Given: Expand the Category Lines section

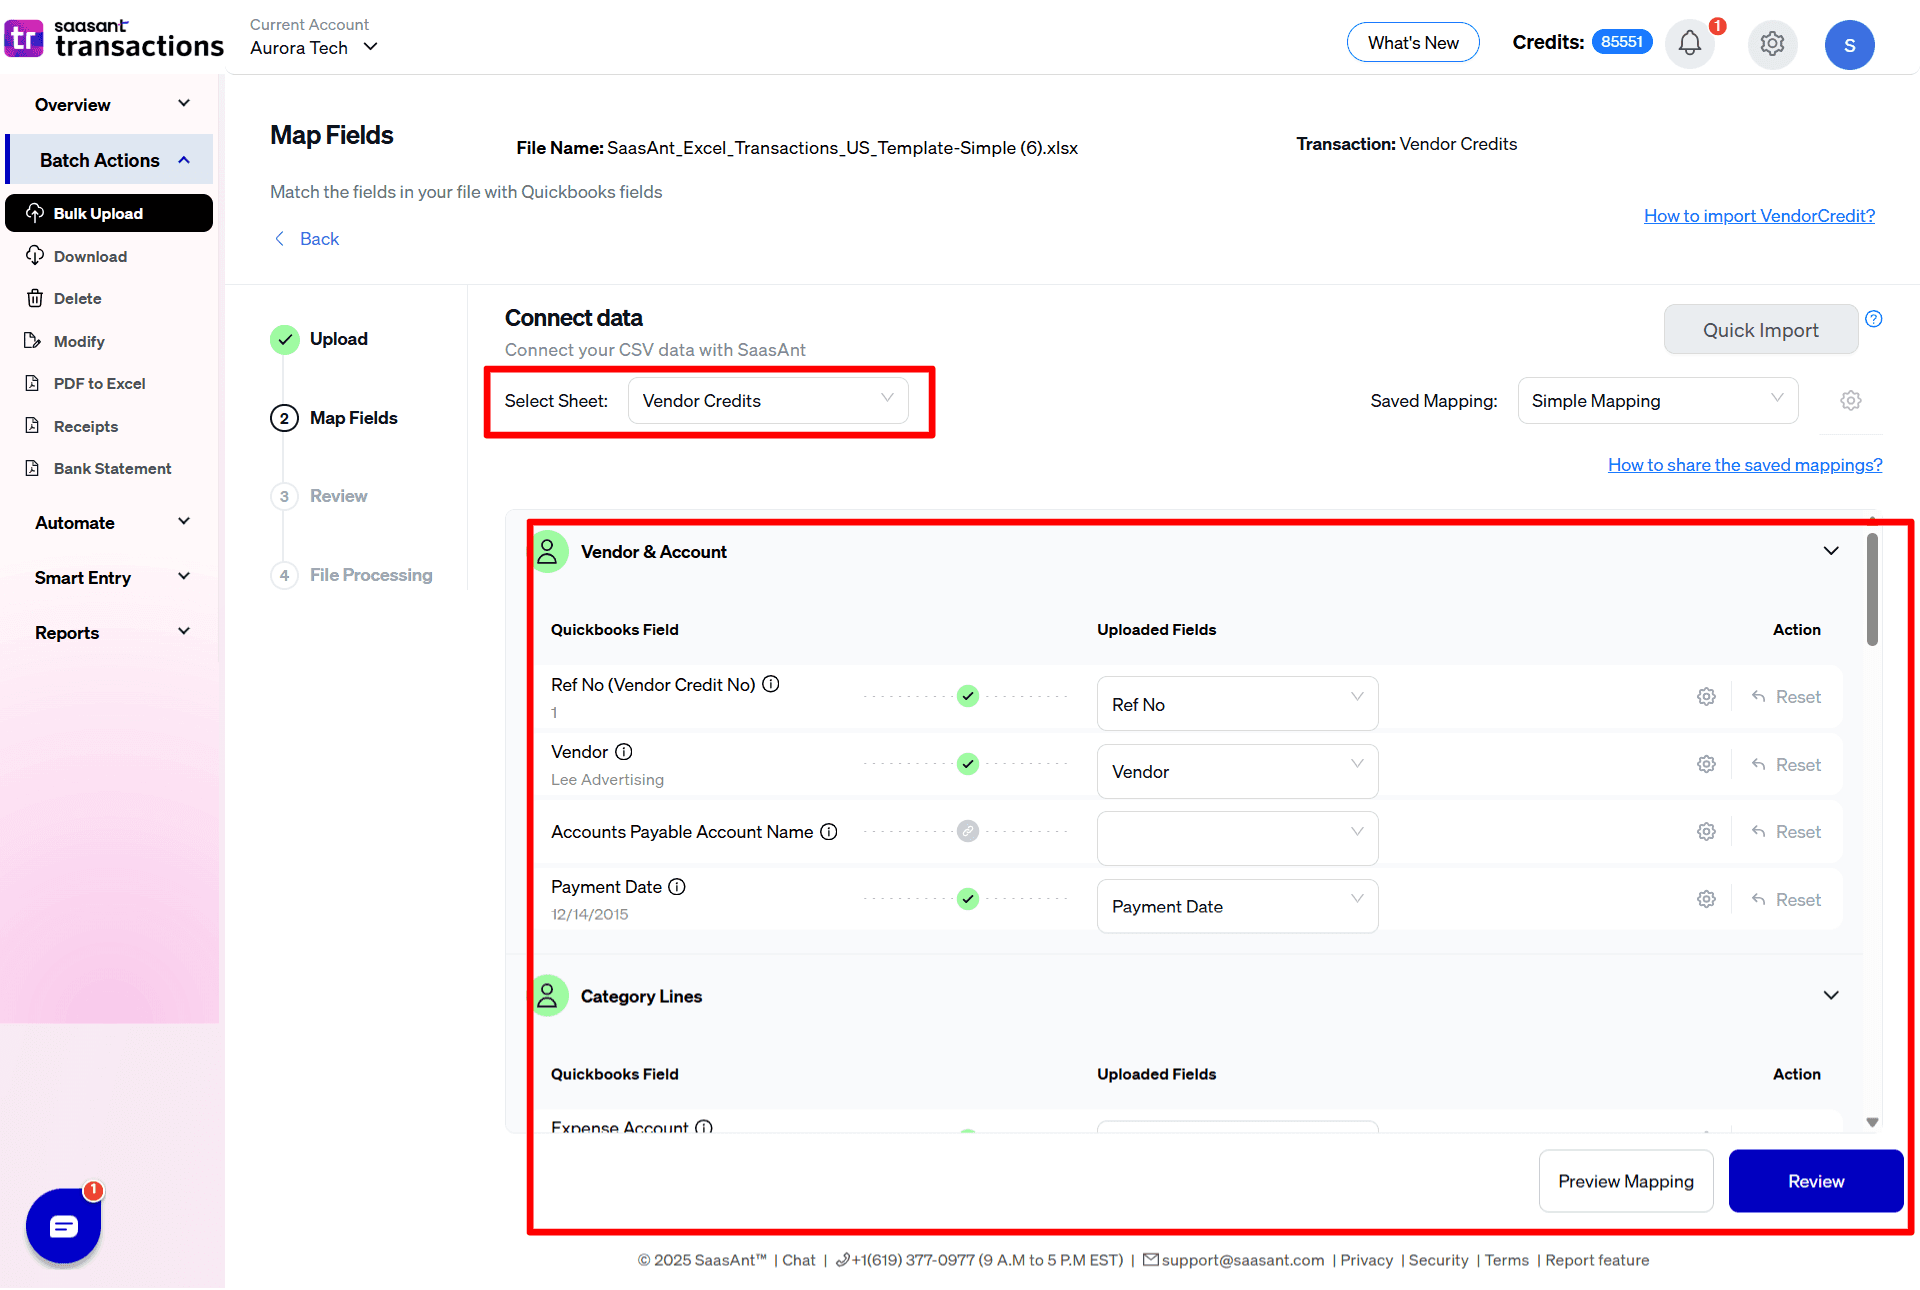Looking at the screenshot, I should tap(1831, 995).
